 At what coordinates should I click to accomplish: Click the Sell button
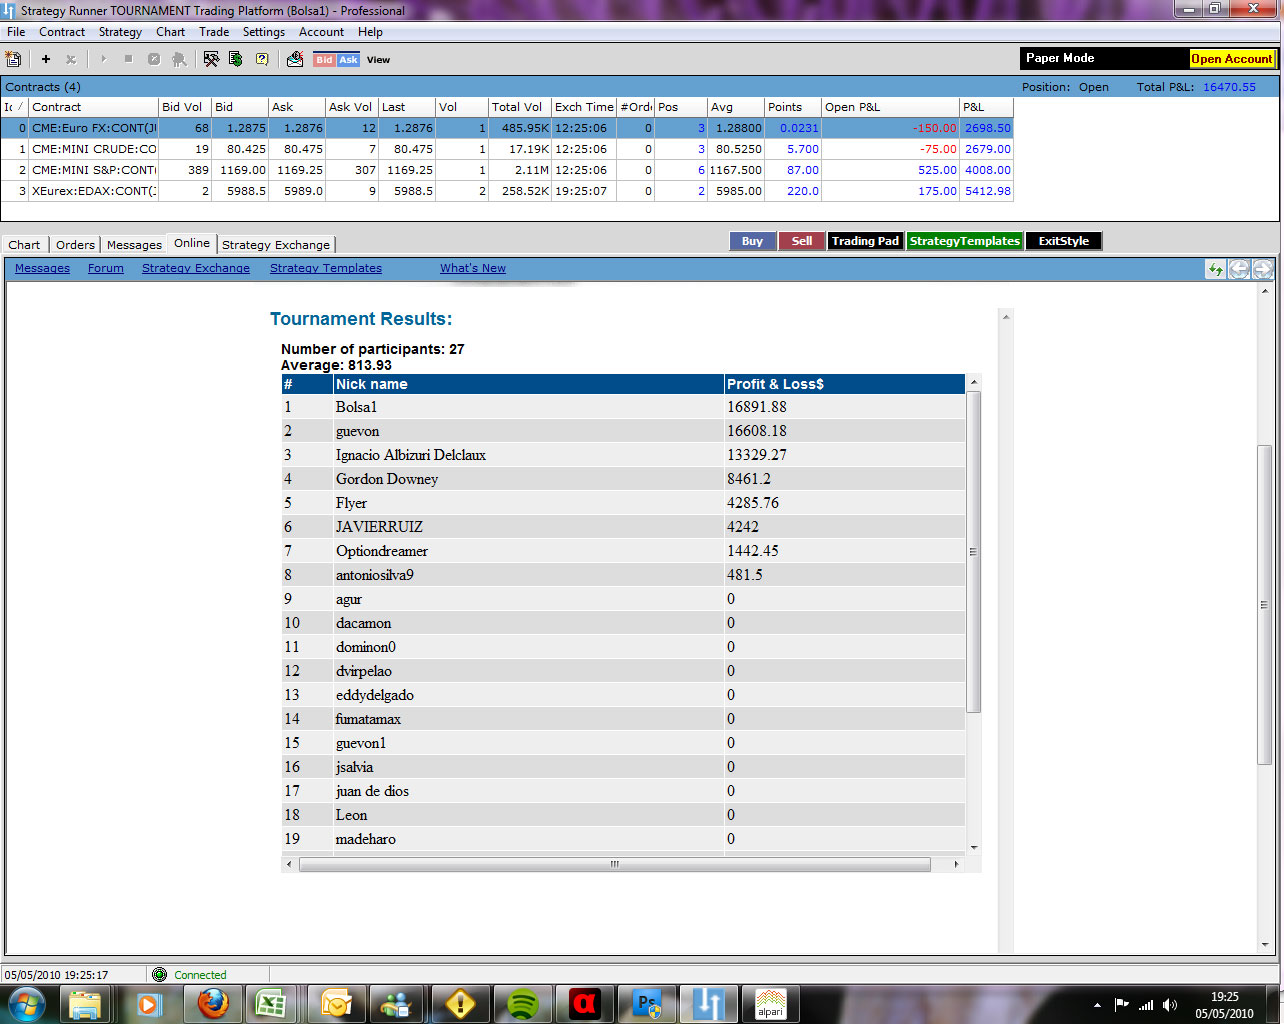pos(802,241)
